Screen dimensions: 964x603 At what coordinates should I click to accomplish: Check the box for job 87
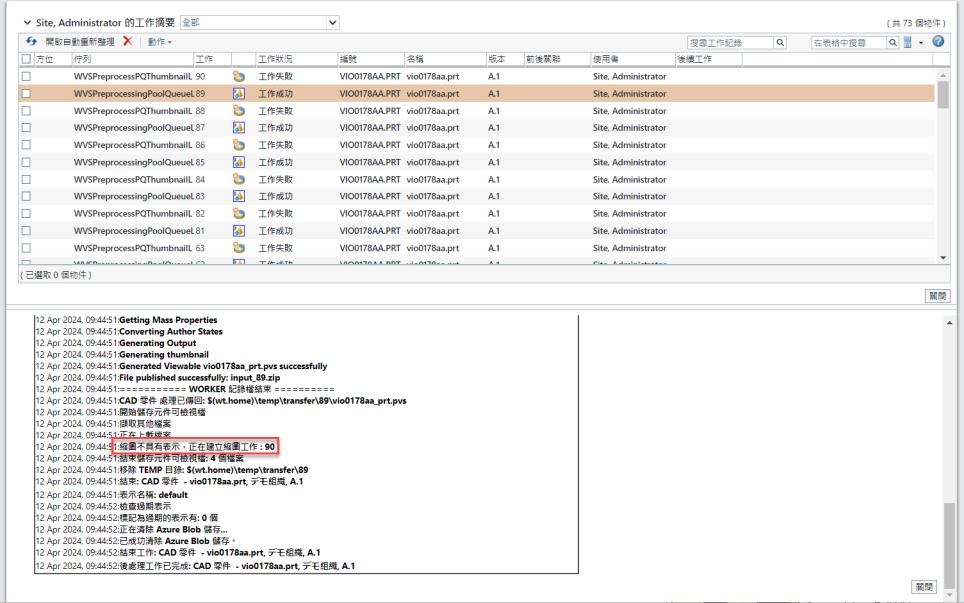click(26, 128)
